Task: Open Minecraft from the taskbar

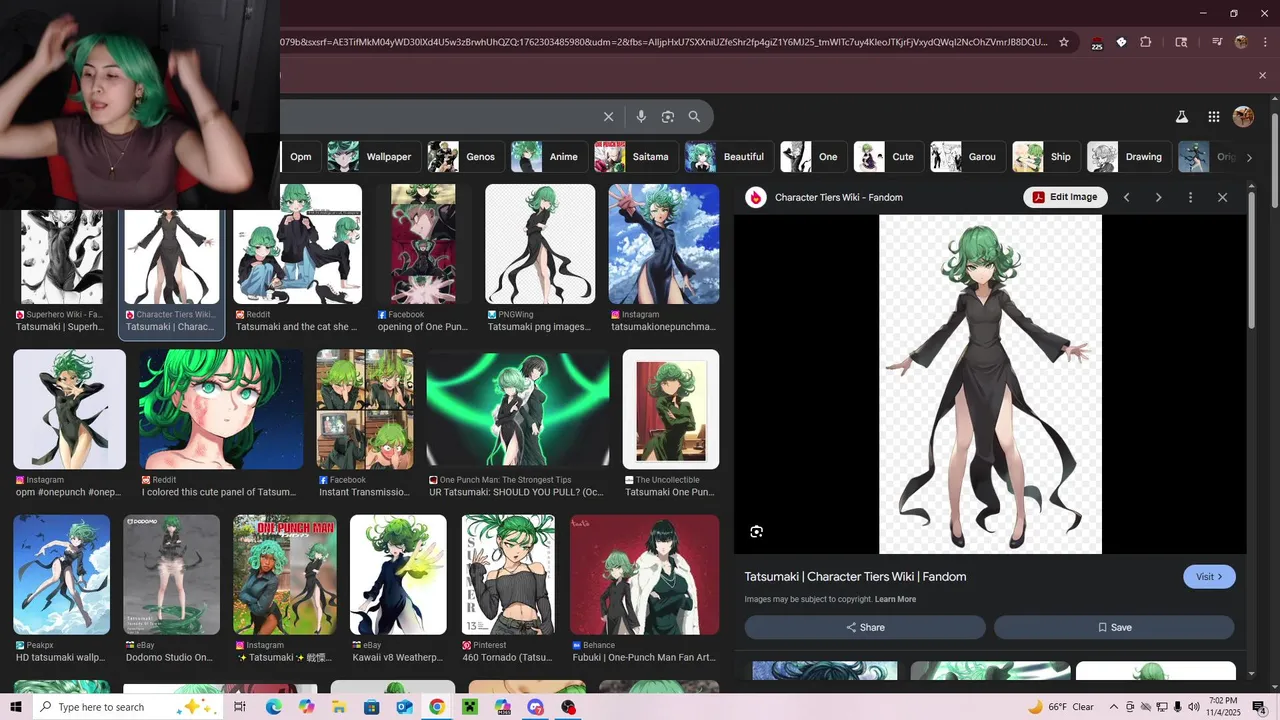Action: [x=470, y=707]
